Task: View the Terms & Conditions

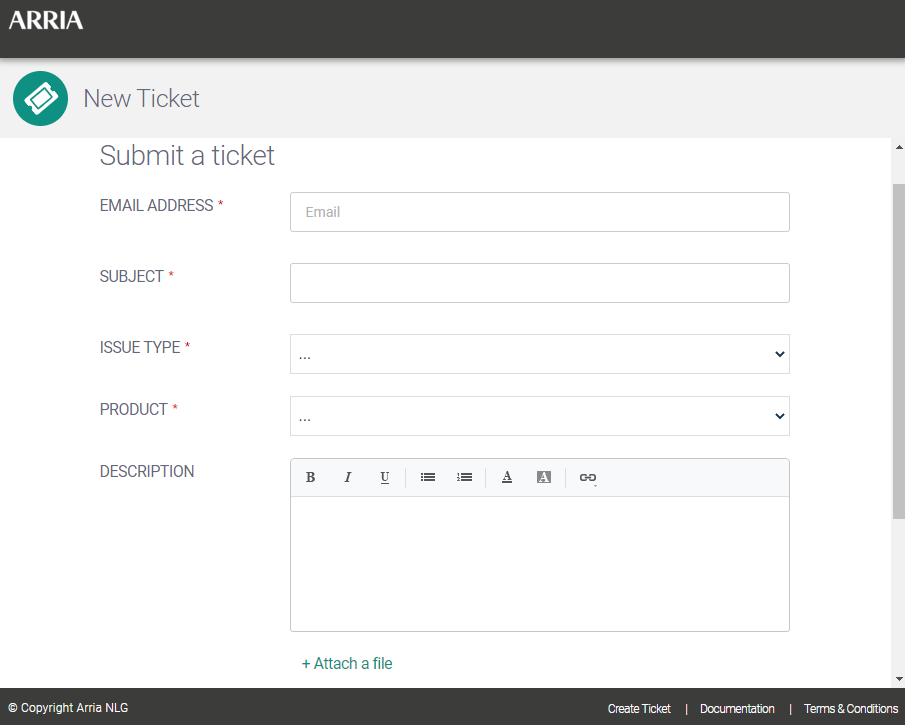Action: tap(851, 708)
